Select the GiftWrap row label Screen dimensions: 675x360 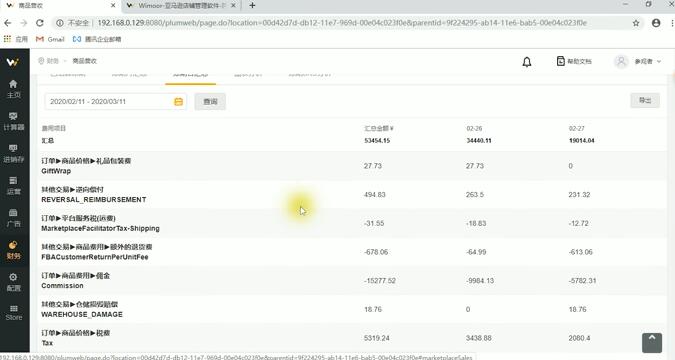[56, 171]
